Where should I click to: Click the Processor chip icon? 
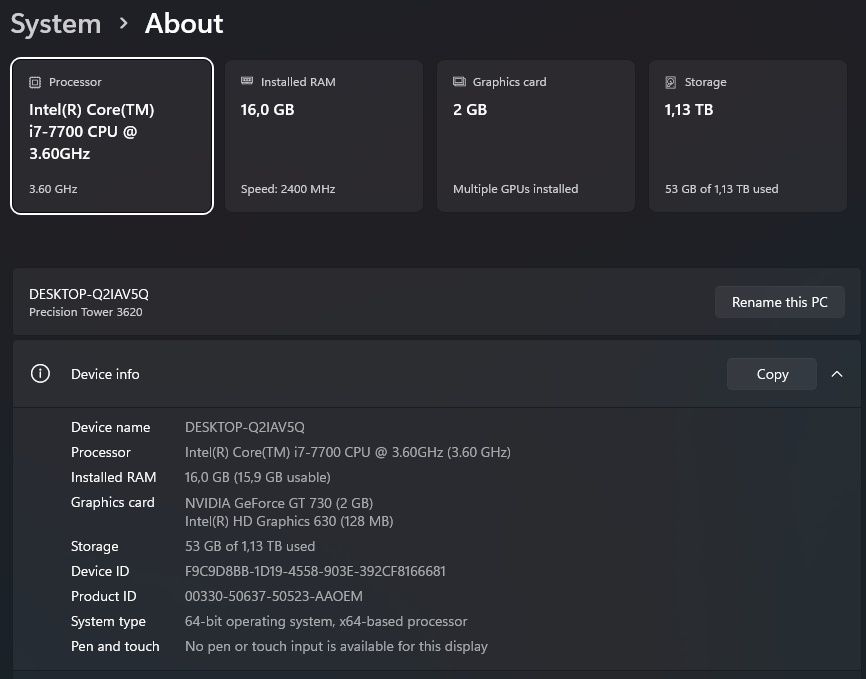click(35, 82)
